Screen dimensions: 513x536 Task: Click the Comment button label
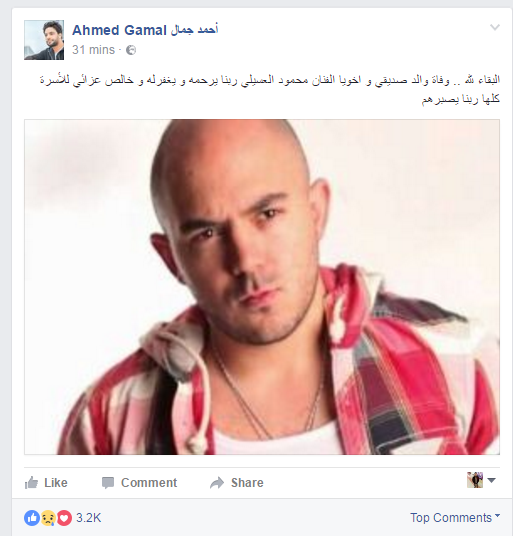coord(149,483)
